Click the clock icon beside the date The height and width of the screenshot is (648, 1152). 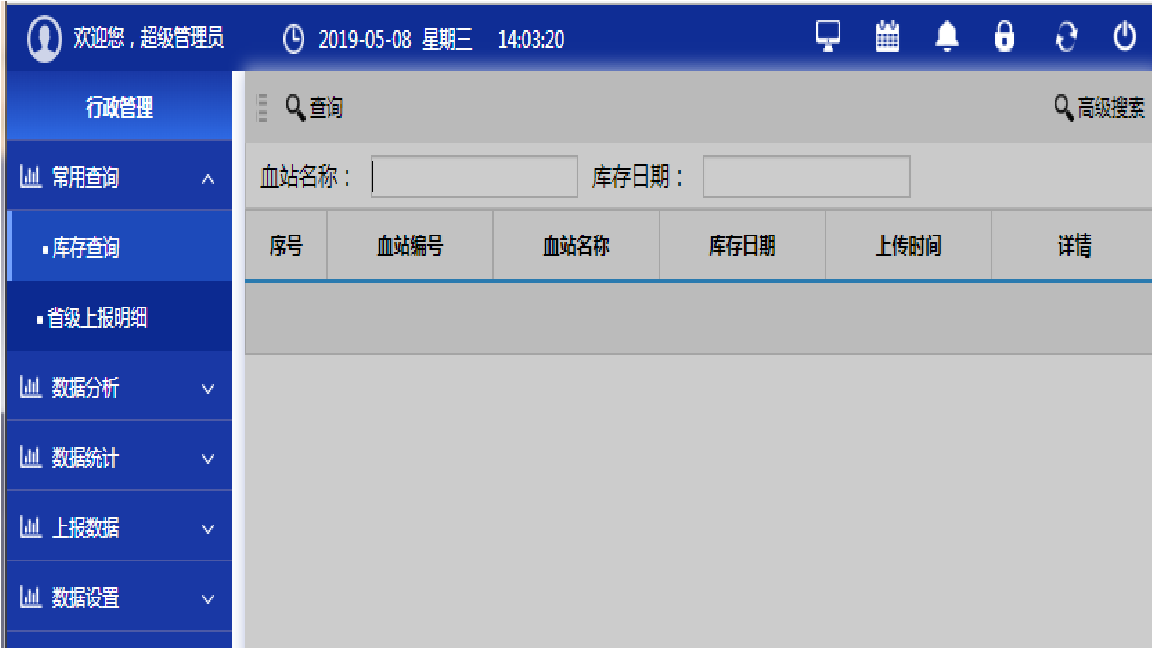(x=293, y=39)
